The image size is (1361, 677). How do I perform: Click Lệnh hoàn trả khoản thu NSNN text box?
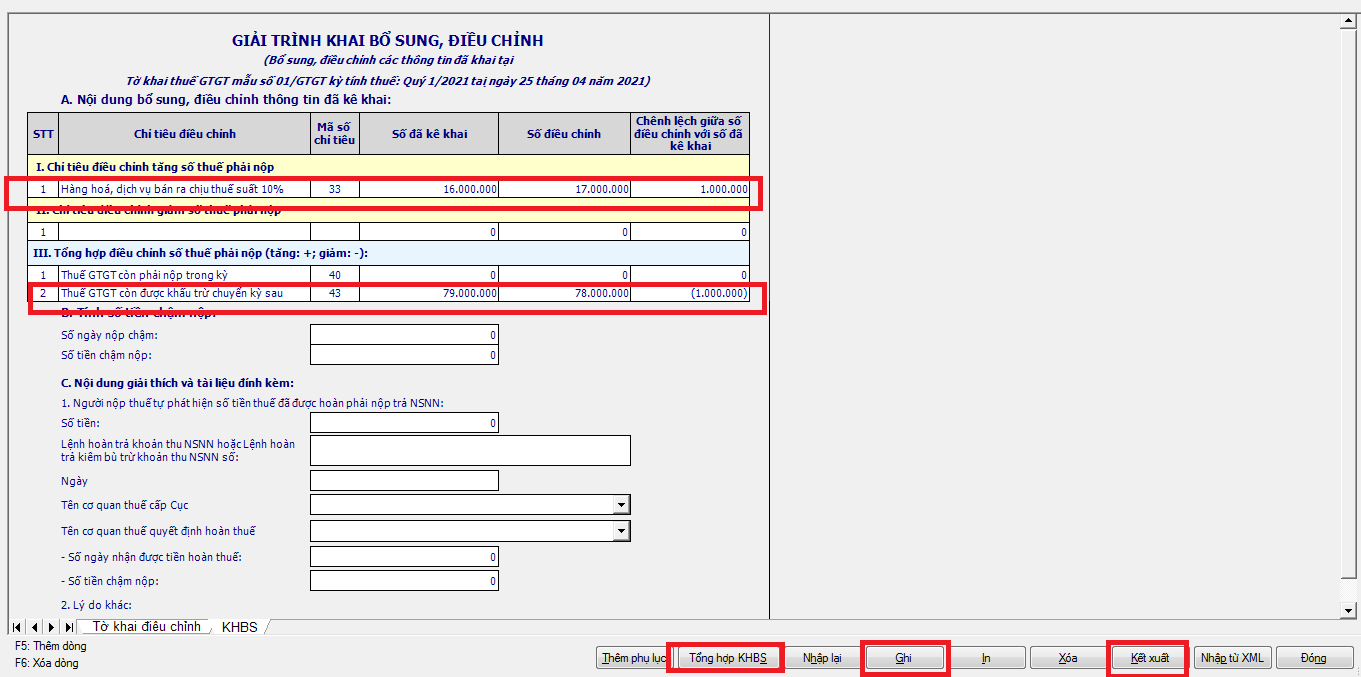(470, 450)
